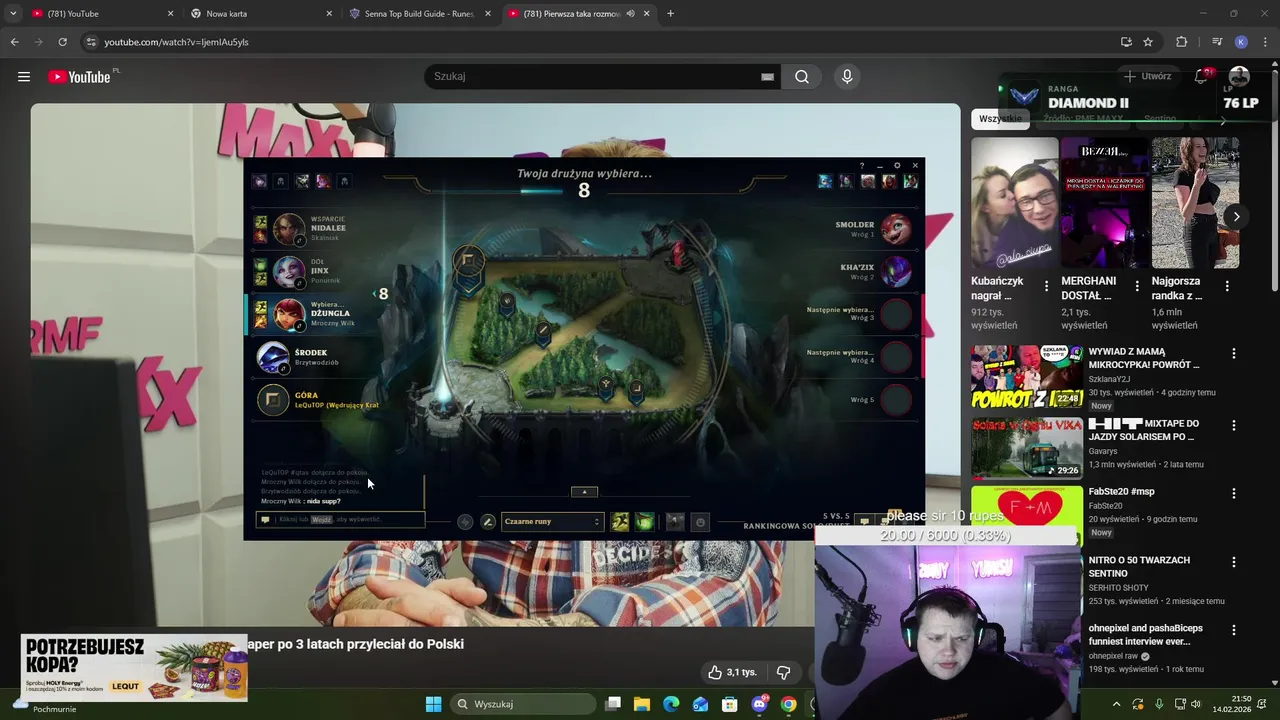Expand next Shorts with the arrow
Viewport: 1280px width, 720px height.
pyautogui.click(x=1236, y=216)
